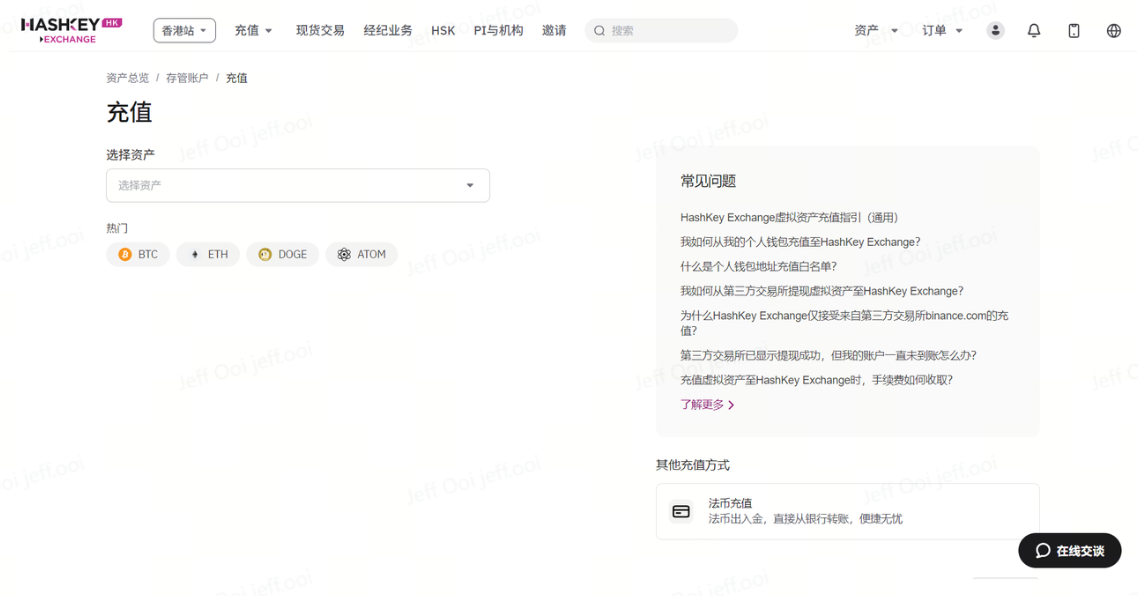This screenshot has height=596, width=1138.
Task: Click the arrow on 选择资产 selector
Action: tap(470, 185)
